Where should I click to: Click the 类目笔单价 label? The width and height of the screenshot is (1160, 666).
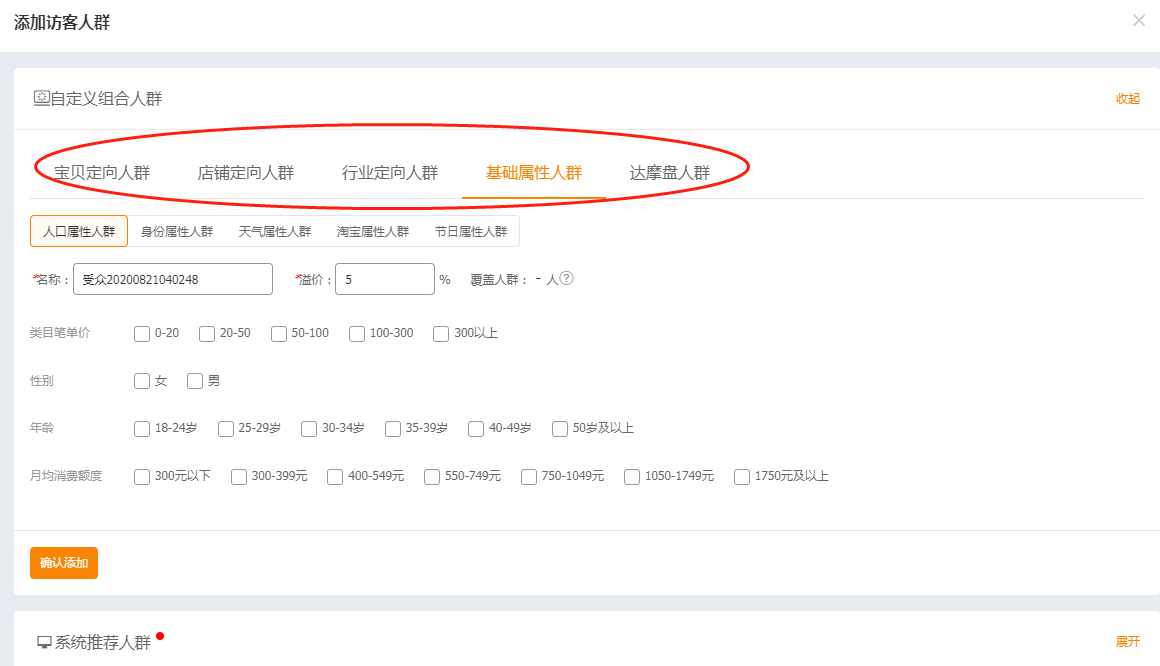point(60,333)
